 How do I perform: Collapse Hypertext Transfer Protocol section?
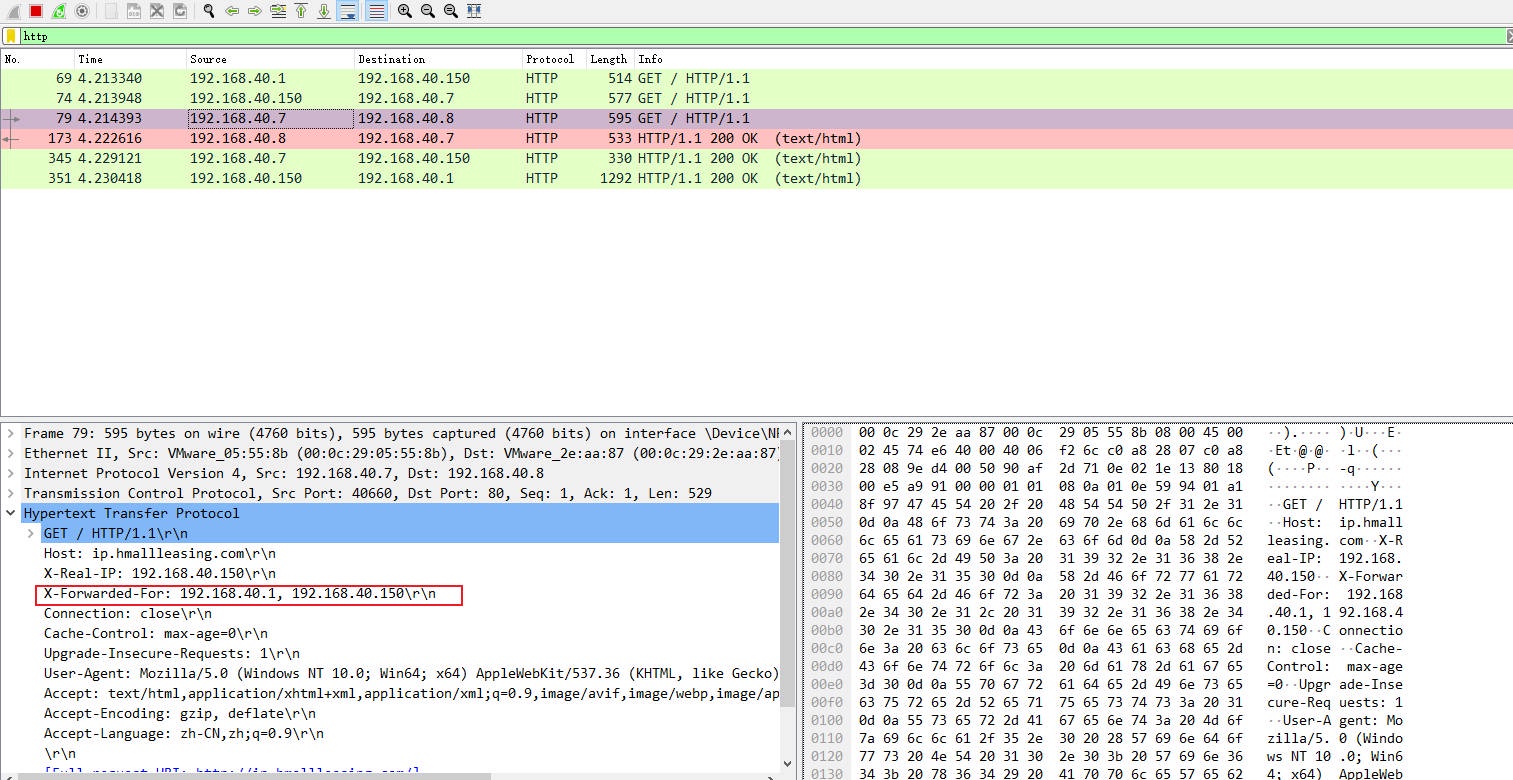11,514
